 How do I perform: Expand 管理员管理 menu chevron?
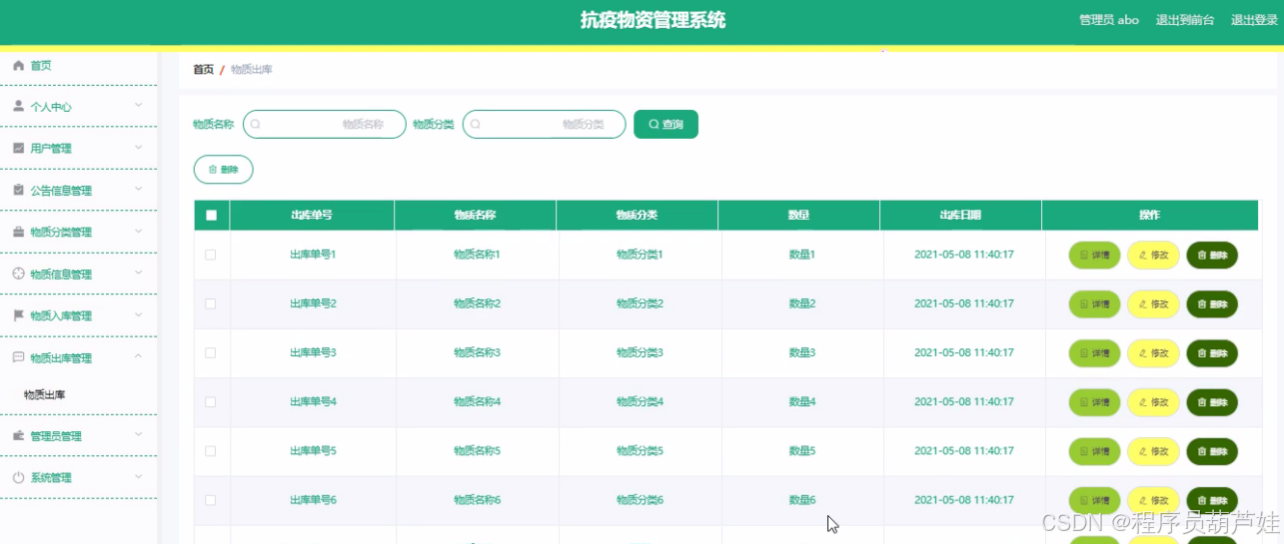click(138, 435)
